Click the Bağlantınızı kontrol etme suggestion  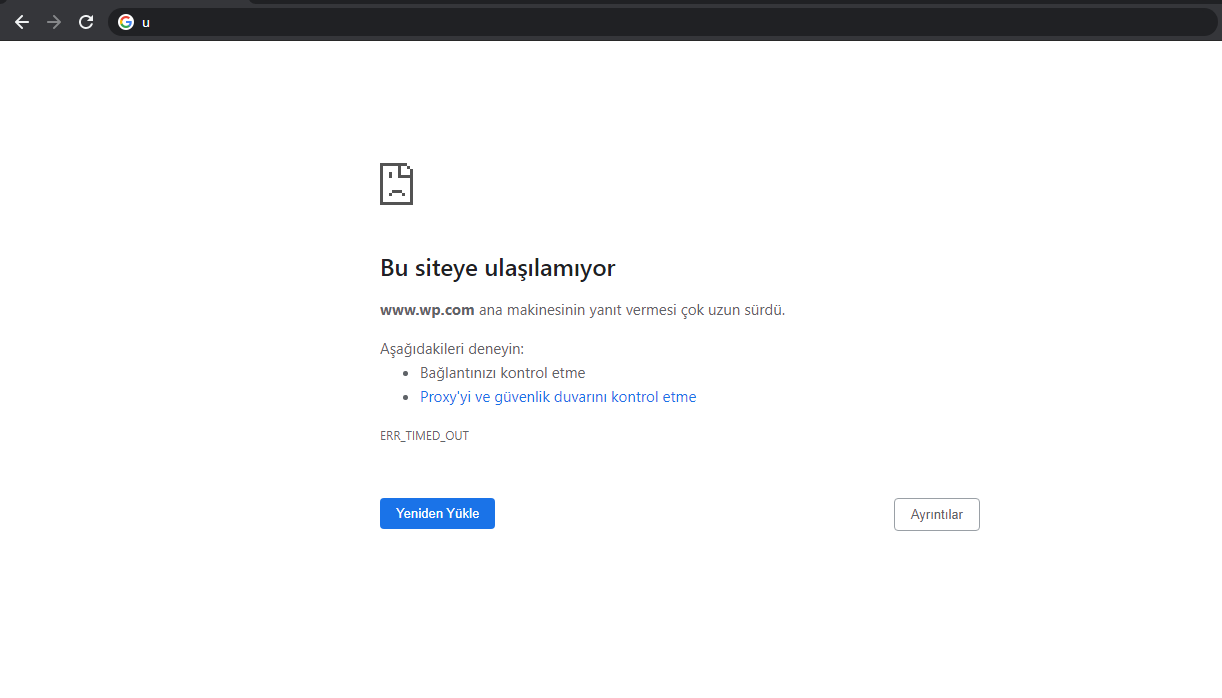coord(502,373)
